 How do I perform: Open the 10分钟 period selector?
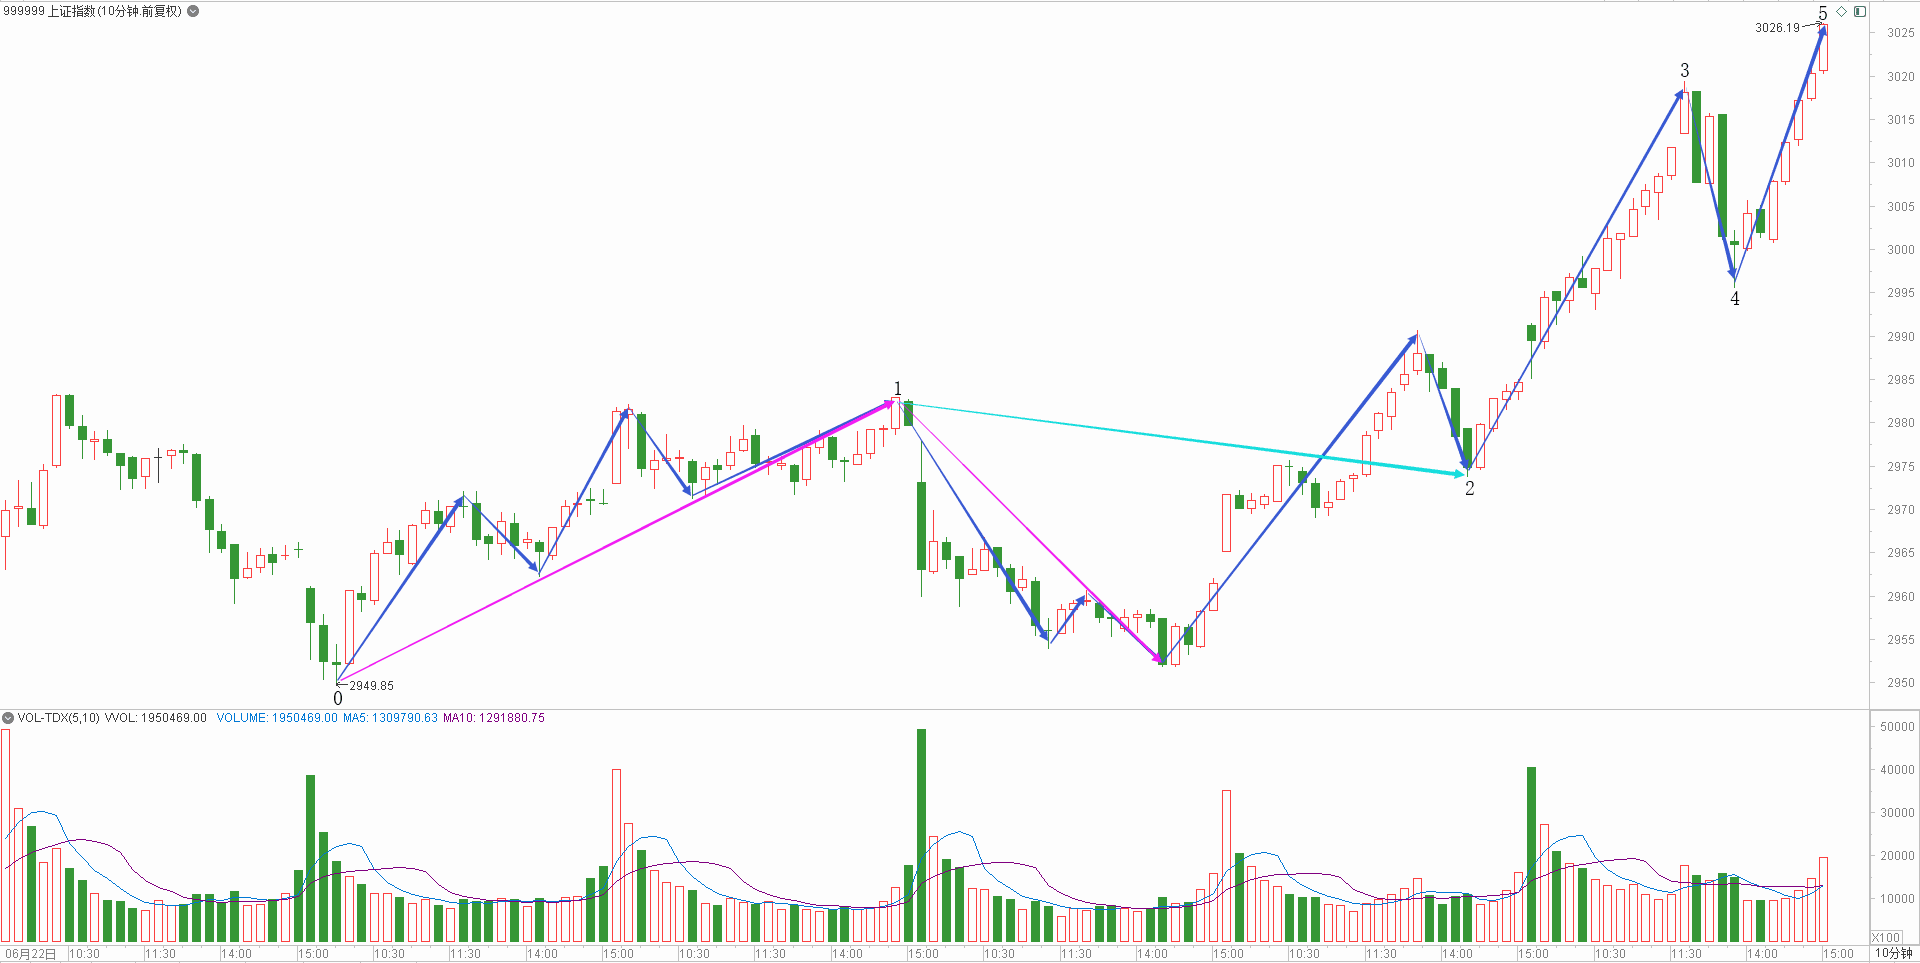click(x=1893, y=953)
